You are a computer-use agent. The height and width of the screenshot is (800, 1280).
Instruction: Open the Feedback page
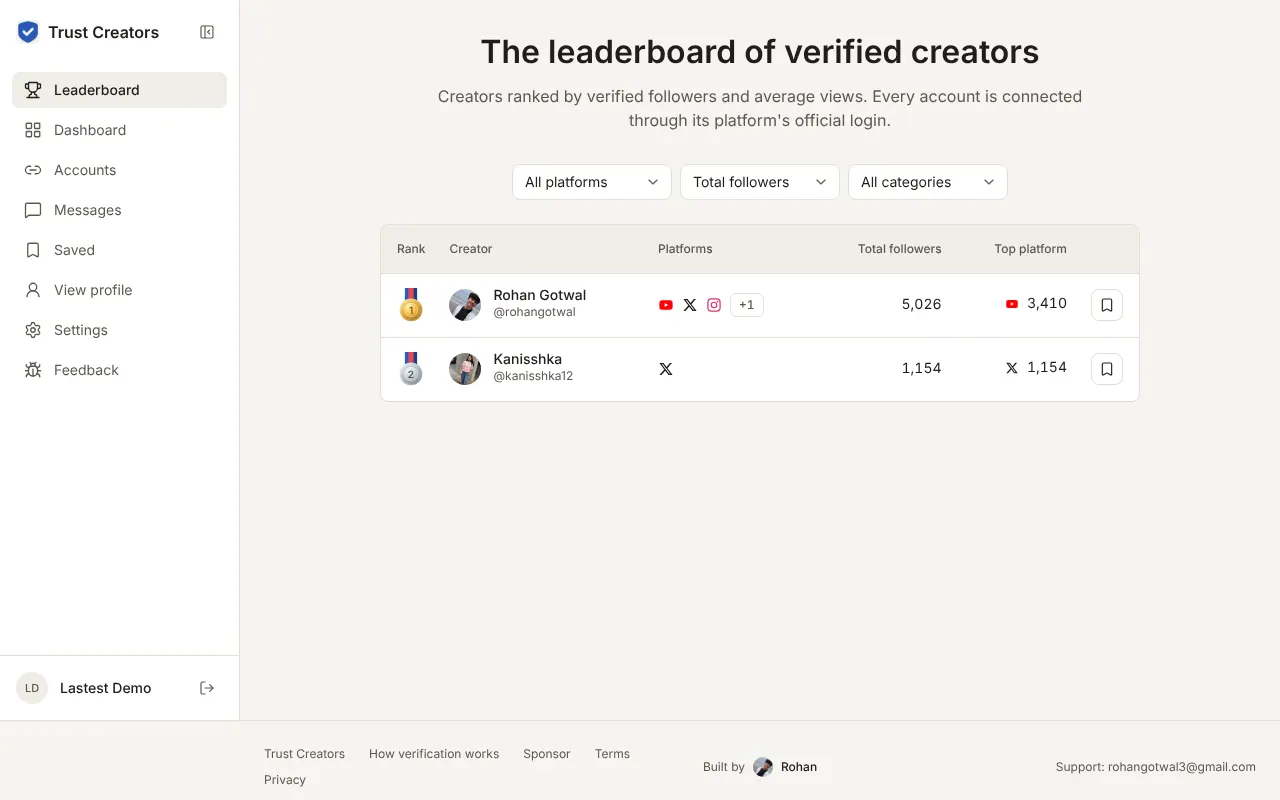[120, 370]
